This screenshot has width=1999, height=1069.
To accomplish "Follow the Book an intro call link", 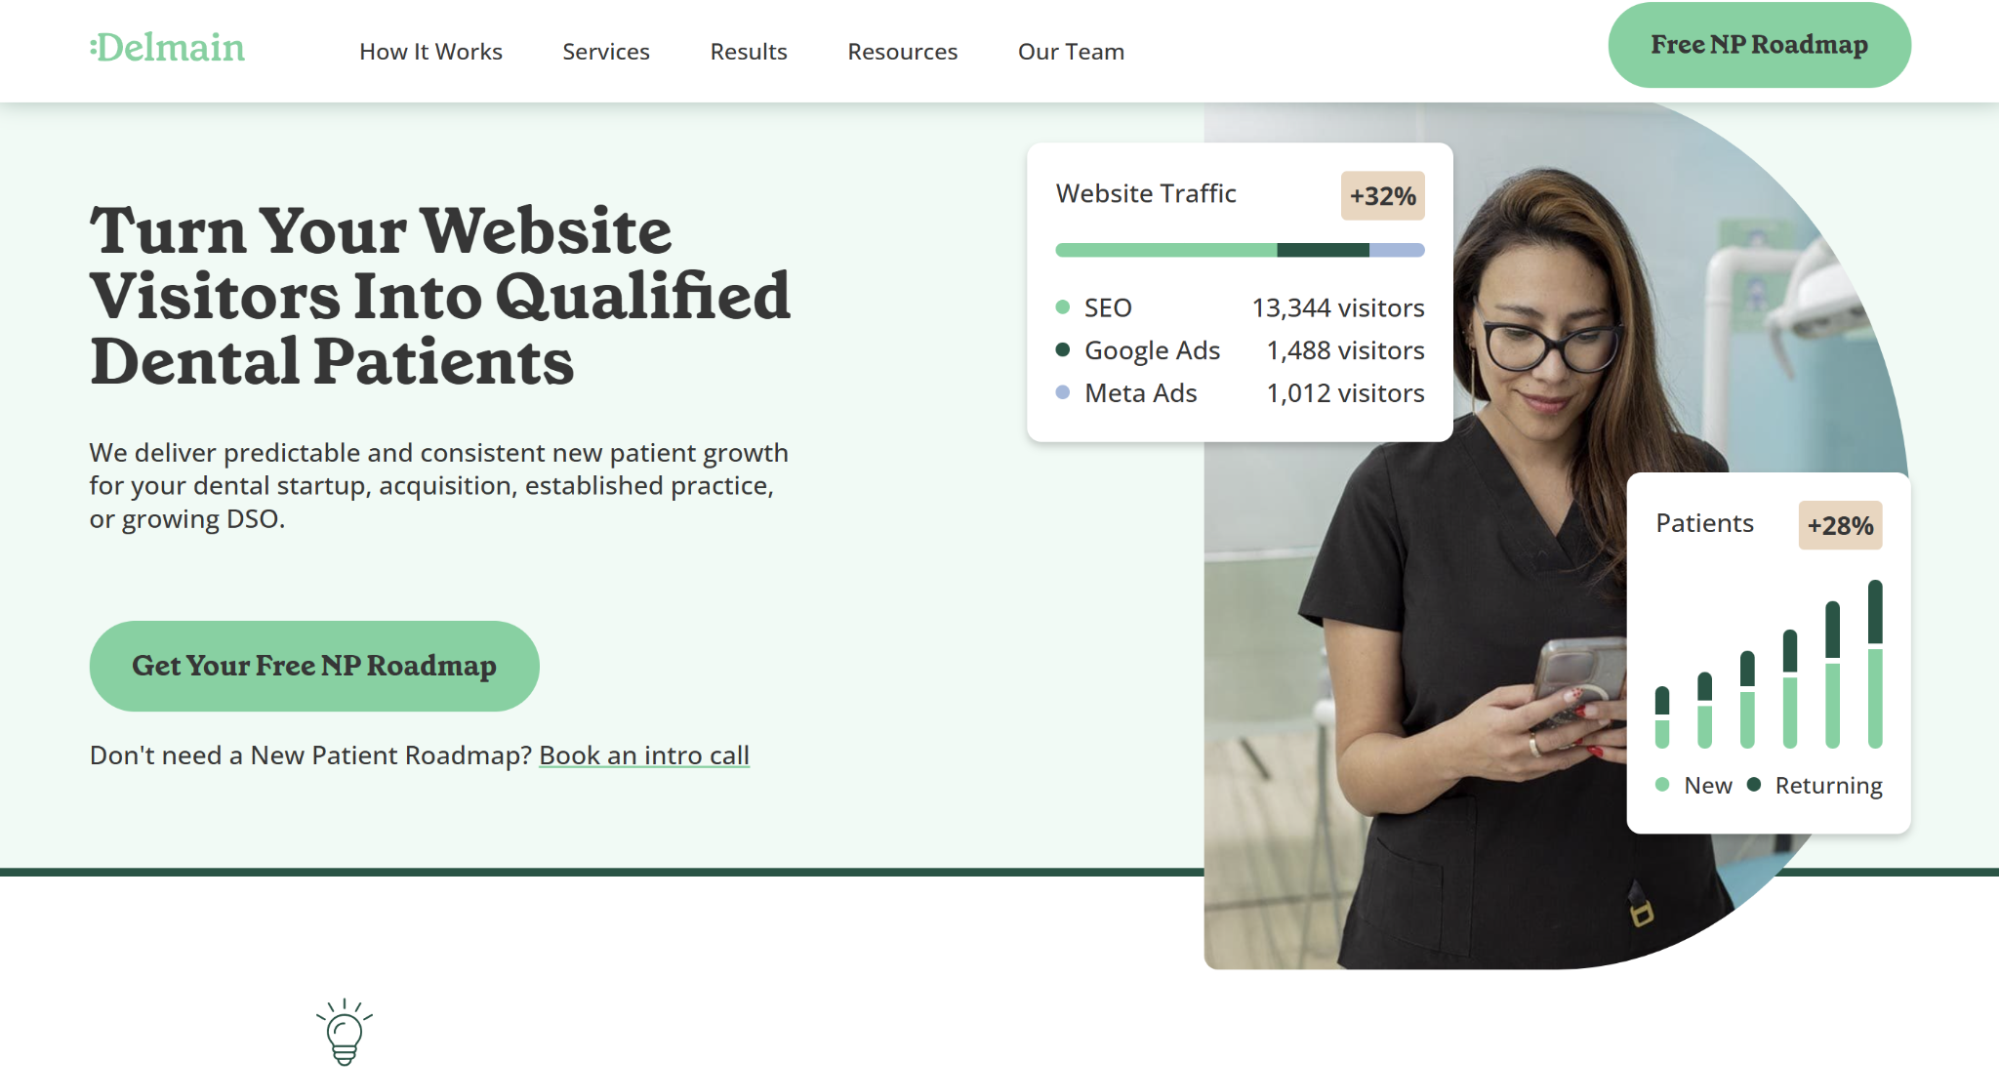I will point(644,756).
